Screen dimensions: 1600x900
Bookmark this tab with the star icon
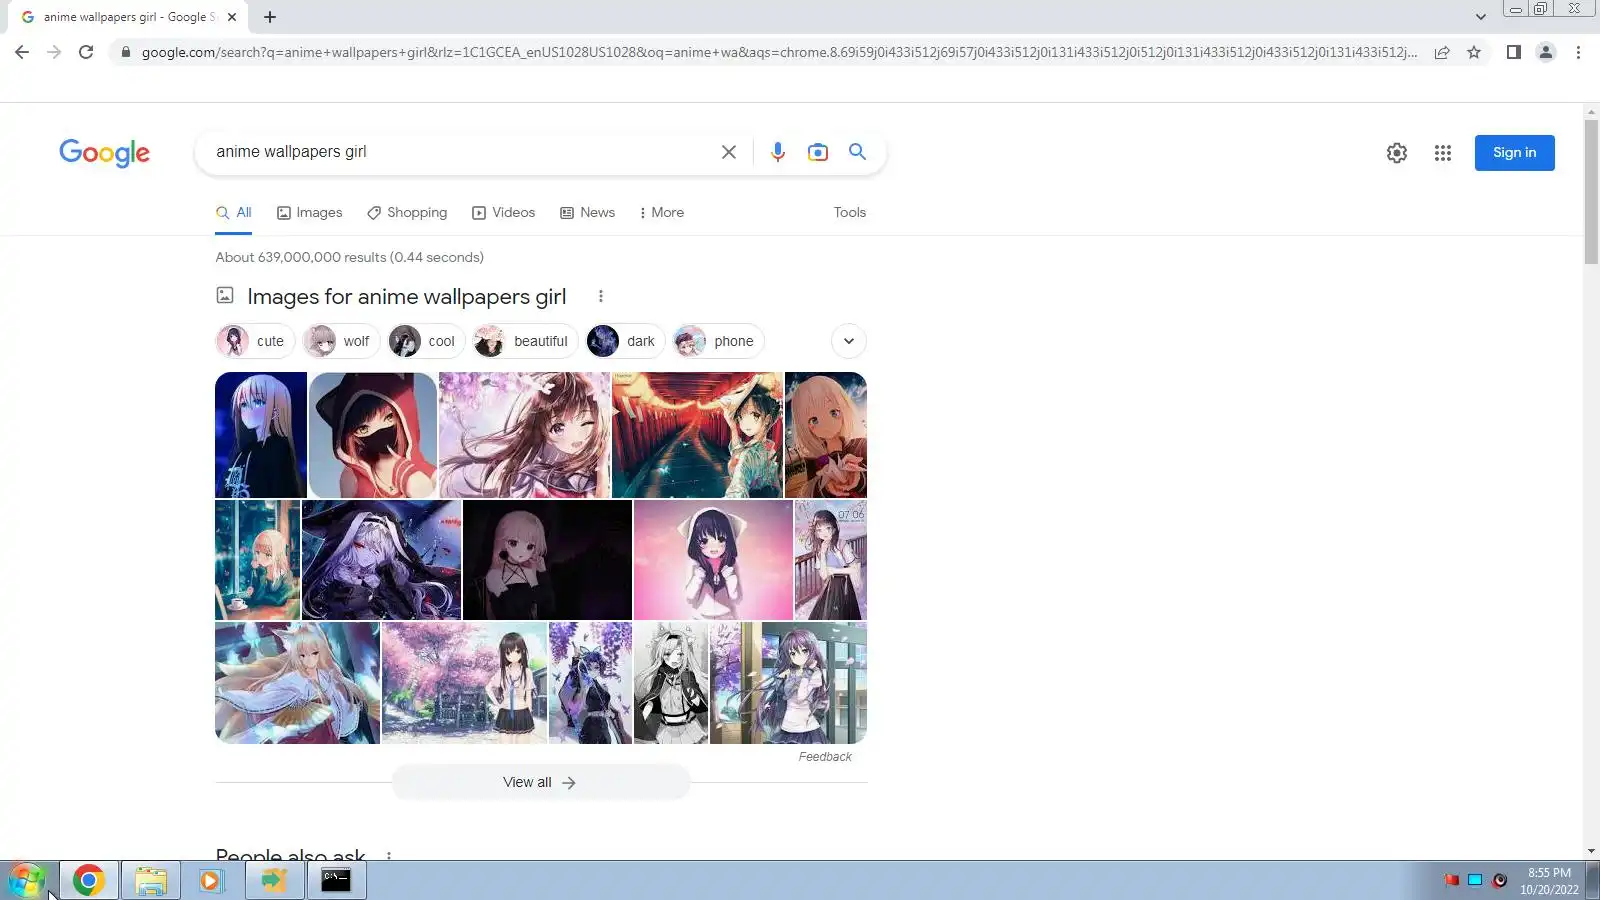(x=1474, y=52)
